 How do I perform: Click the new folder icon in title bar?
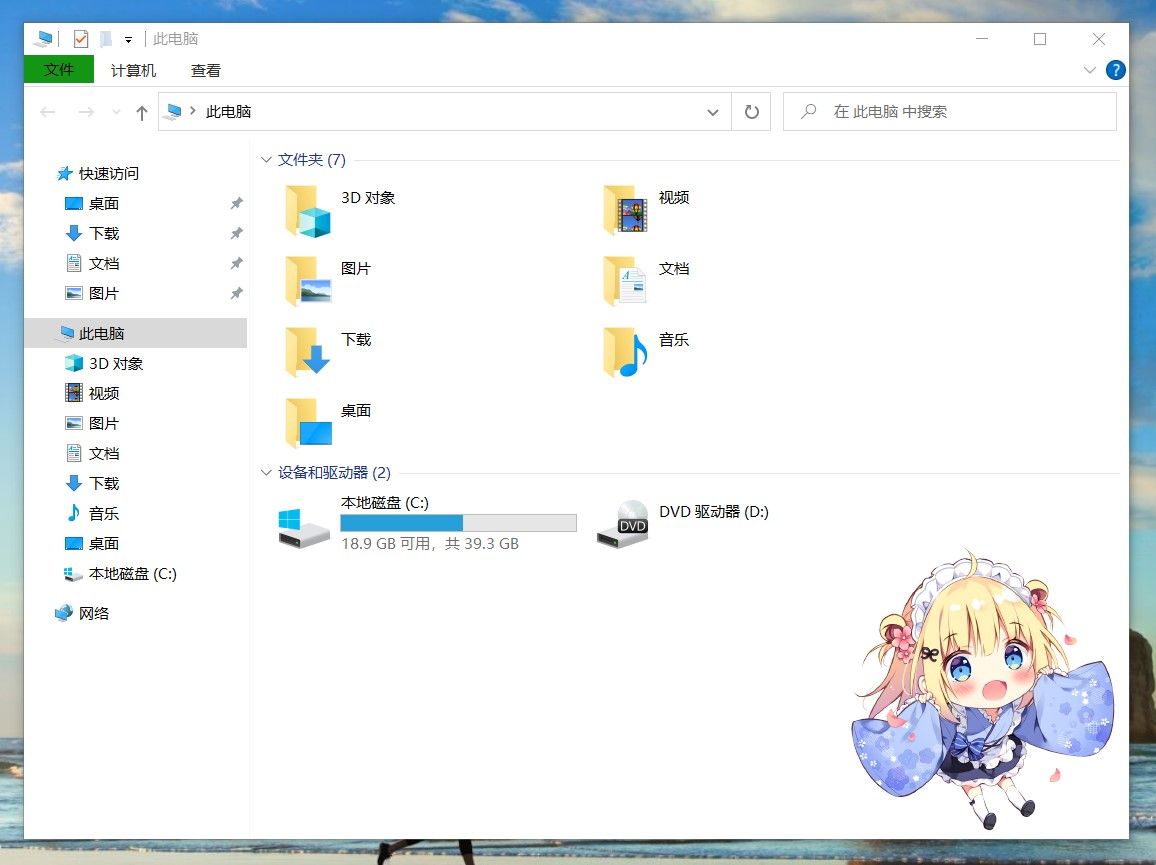click(106, 39)
